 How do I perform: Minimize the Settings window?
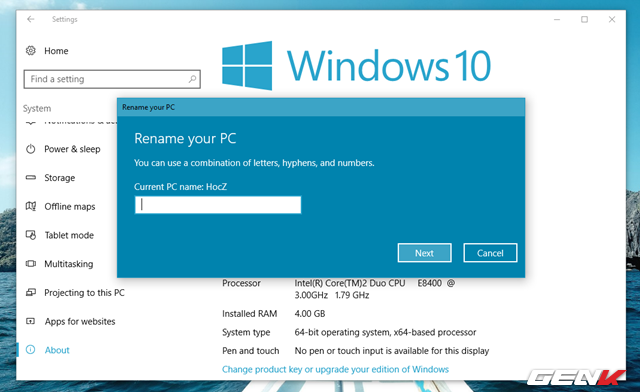point(557,19)
